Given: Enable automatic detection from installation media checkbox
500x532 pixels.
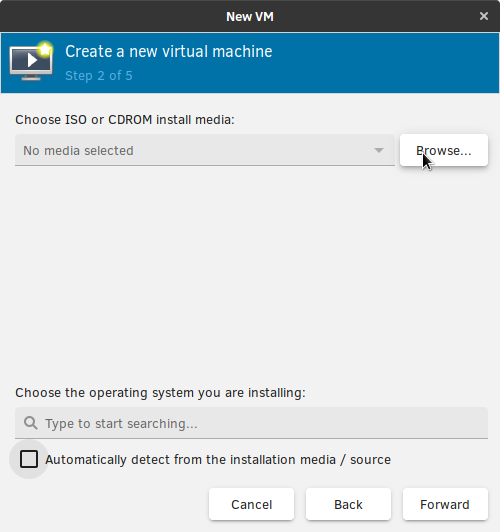Looking at the screenshot, I should point(29,459).
